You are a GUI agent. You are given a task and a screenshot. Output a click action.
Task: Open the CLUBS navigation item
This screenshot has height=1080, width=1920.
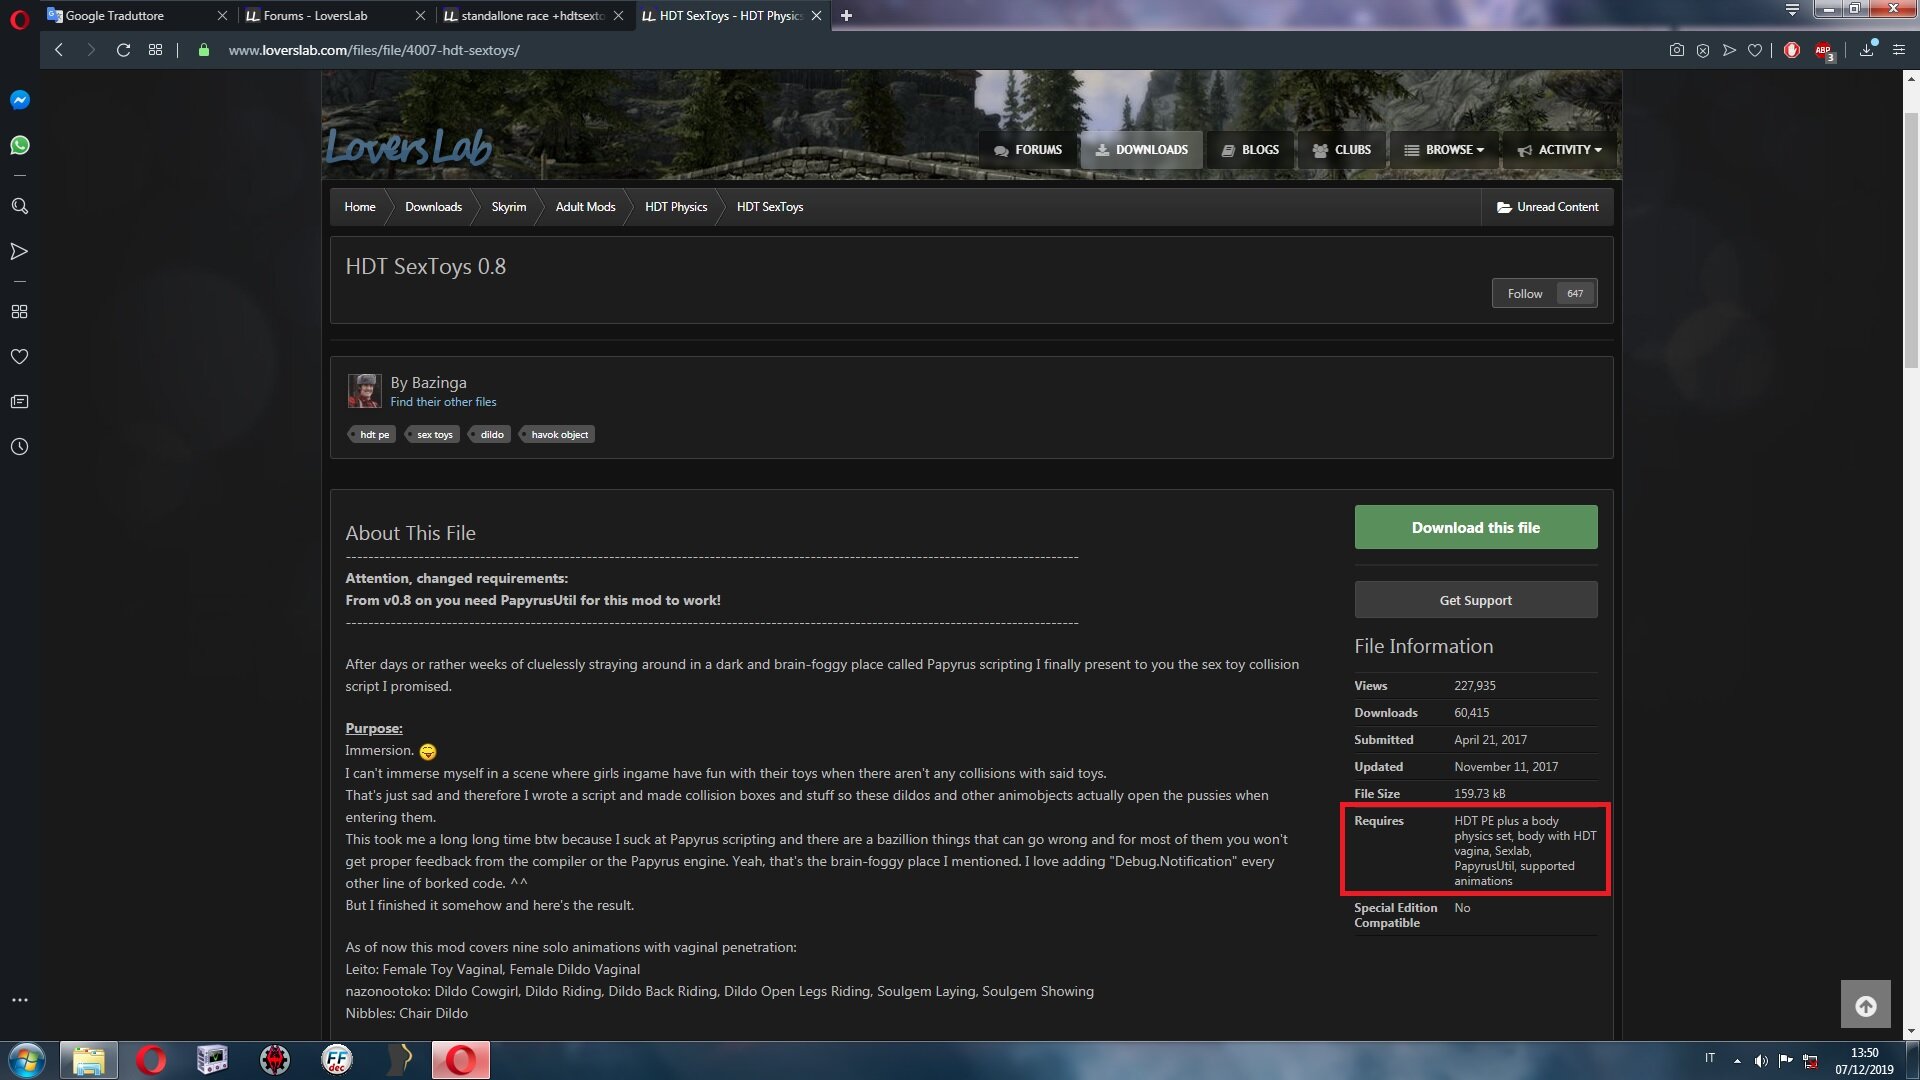click(x=1341, y=150)
